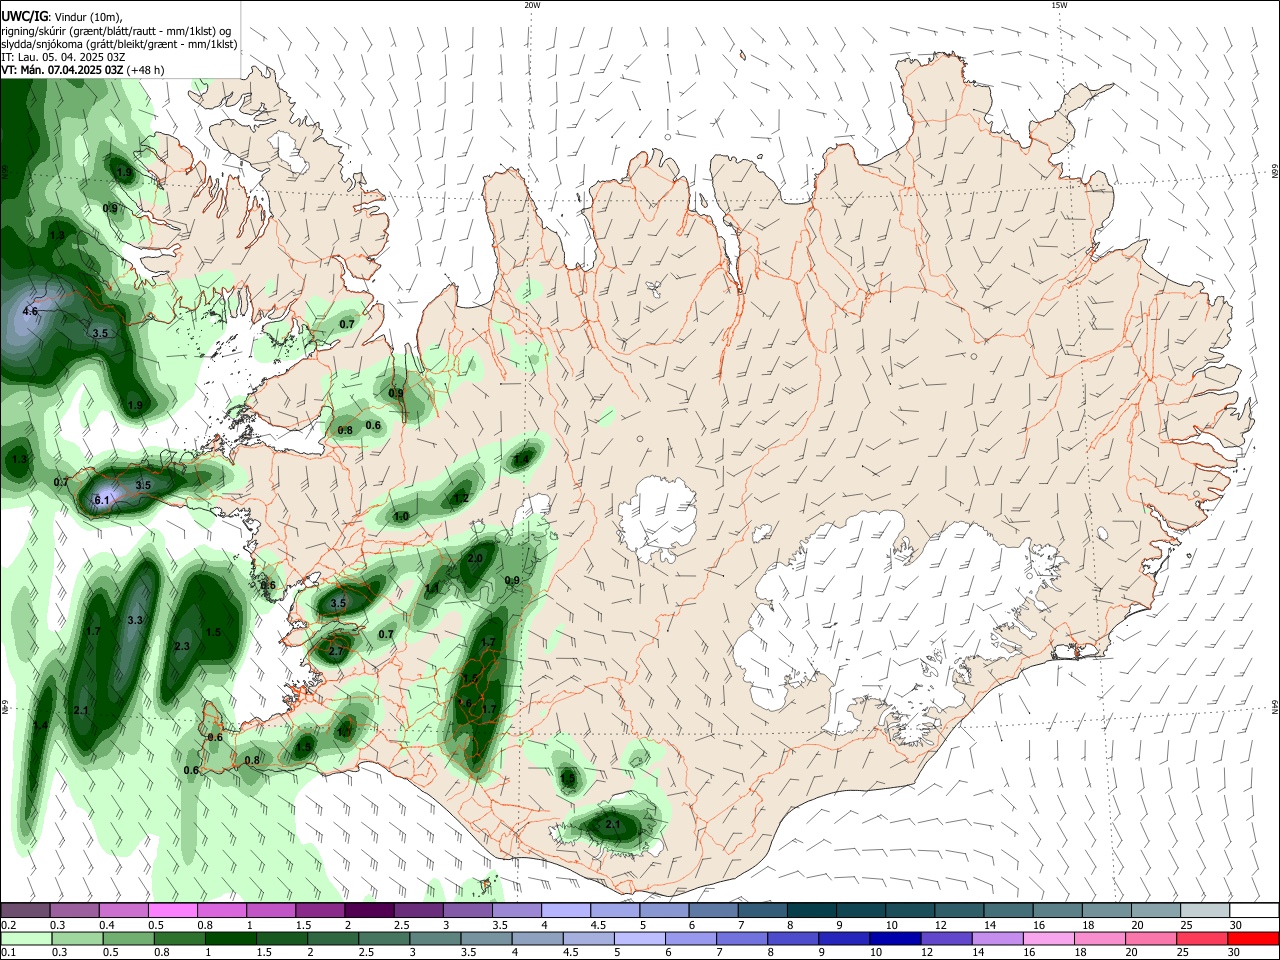Image resolution: width=1280 pixels, height=960 pixels.
Task: Click the darkest purple swatch labeled 2 in snow legend
Action: coord(369,910)
